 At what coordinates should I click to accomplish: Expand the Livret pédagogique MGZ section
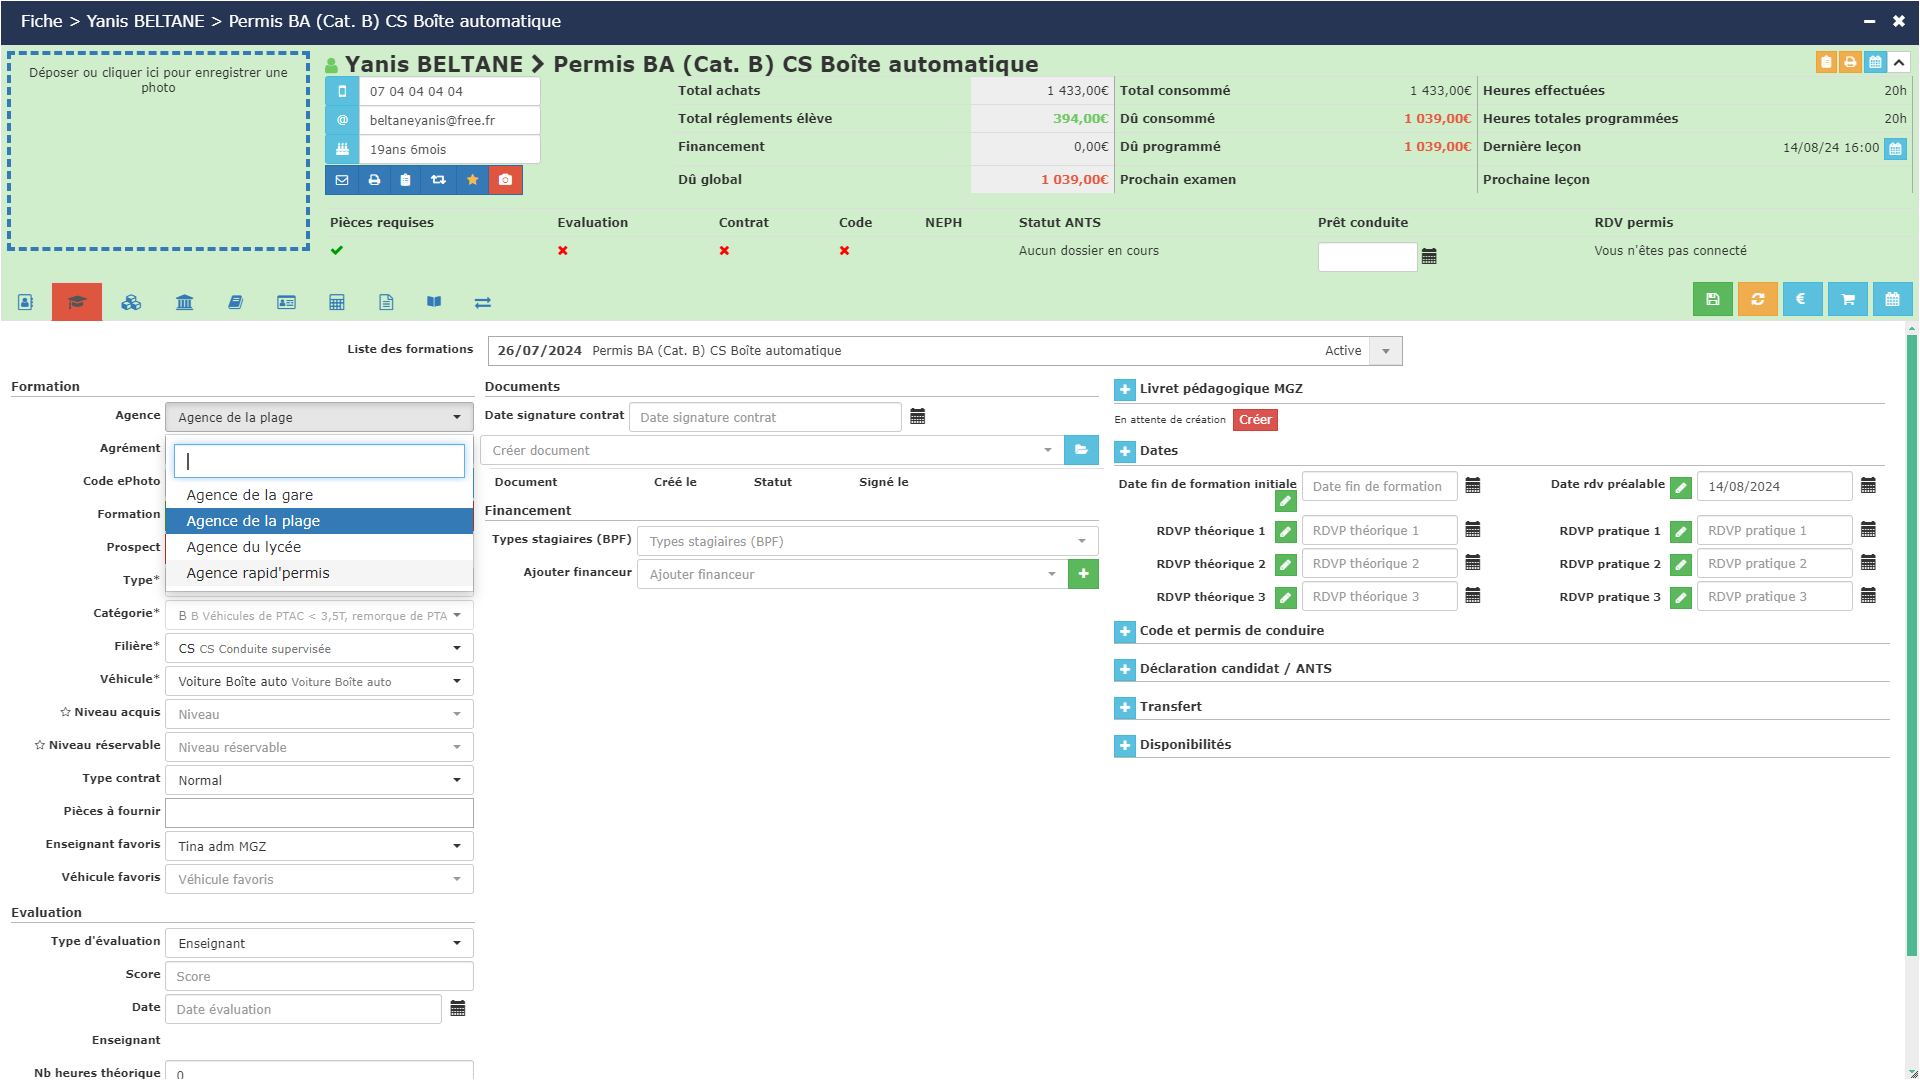[1125, 389]
